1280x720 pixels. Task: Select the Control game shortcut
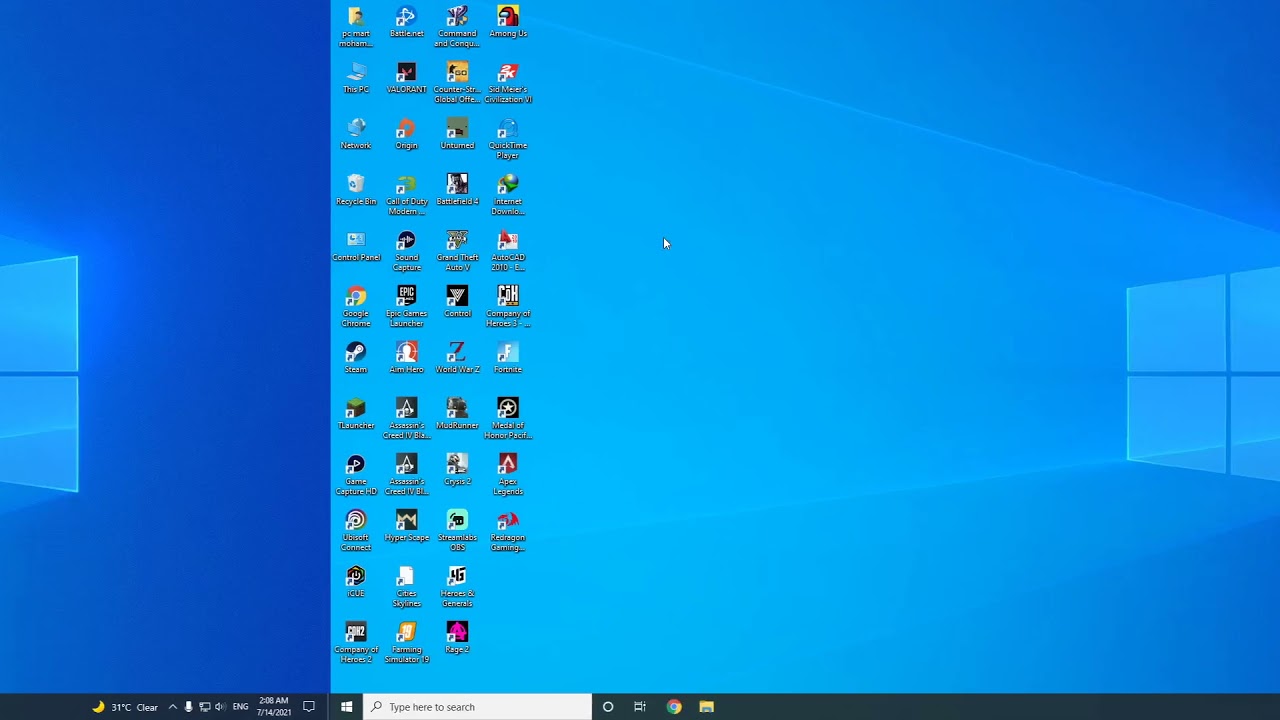click(457, 303)
